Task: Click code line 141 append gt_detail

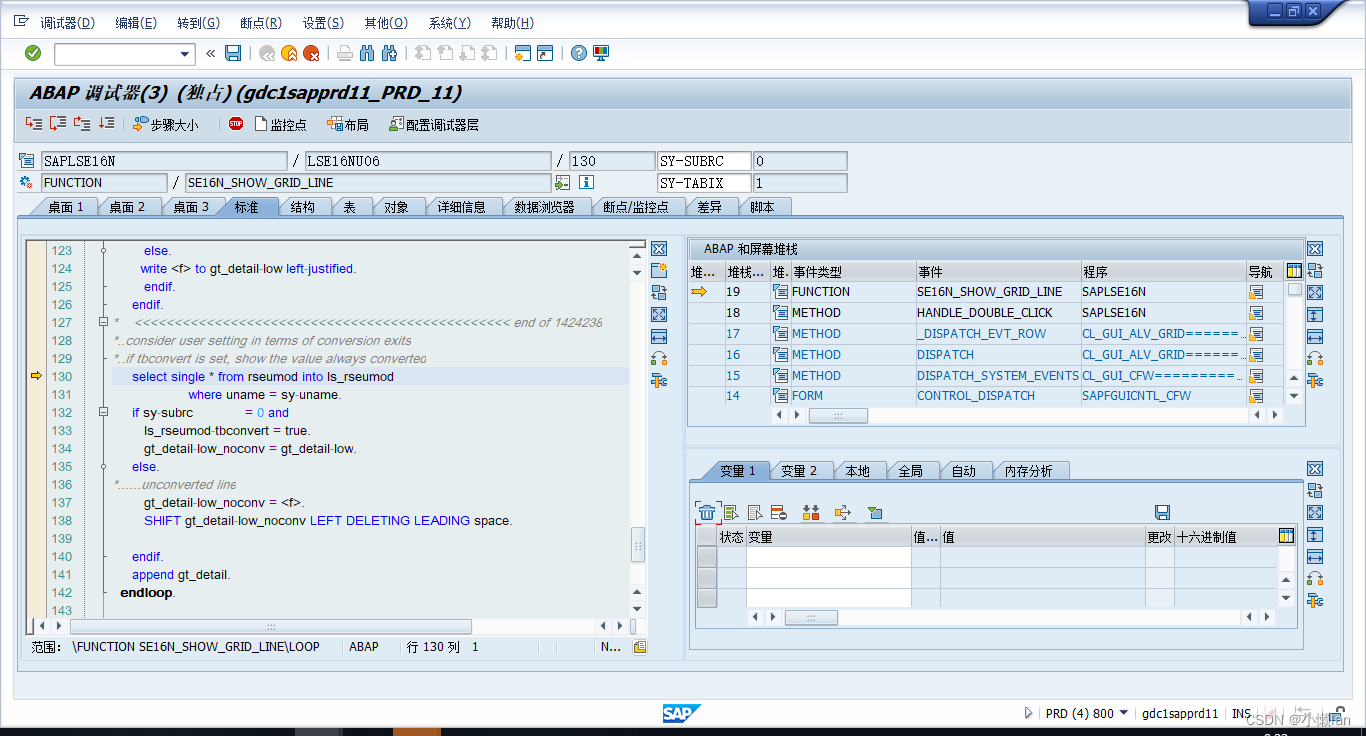Action: tap(181, 575)
